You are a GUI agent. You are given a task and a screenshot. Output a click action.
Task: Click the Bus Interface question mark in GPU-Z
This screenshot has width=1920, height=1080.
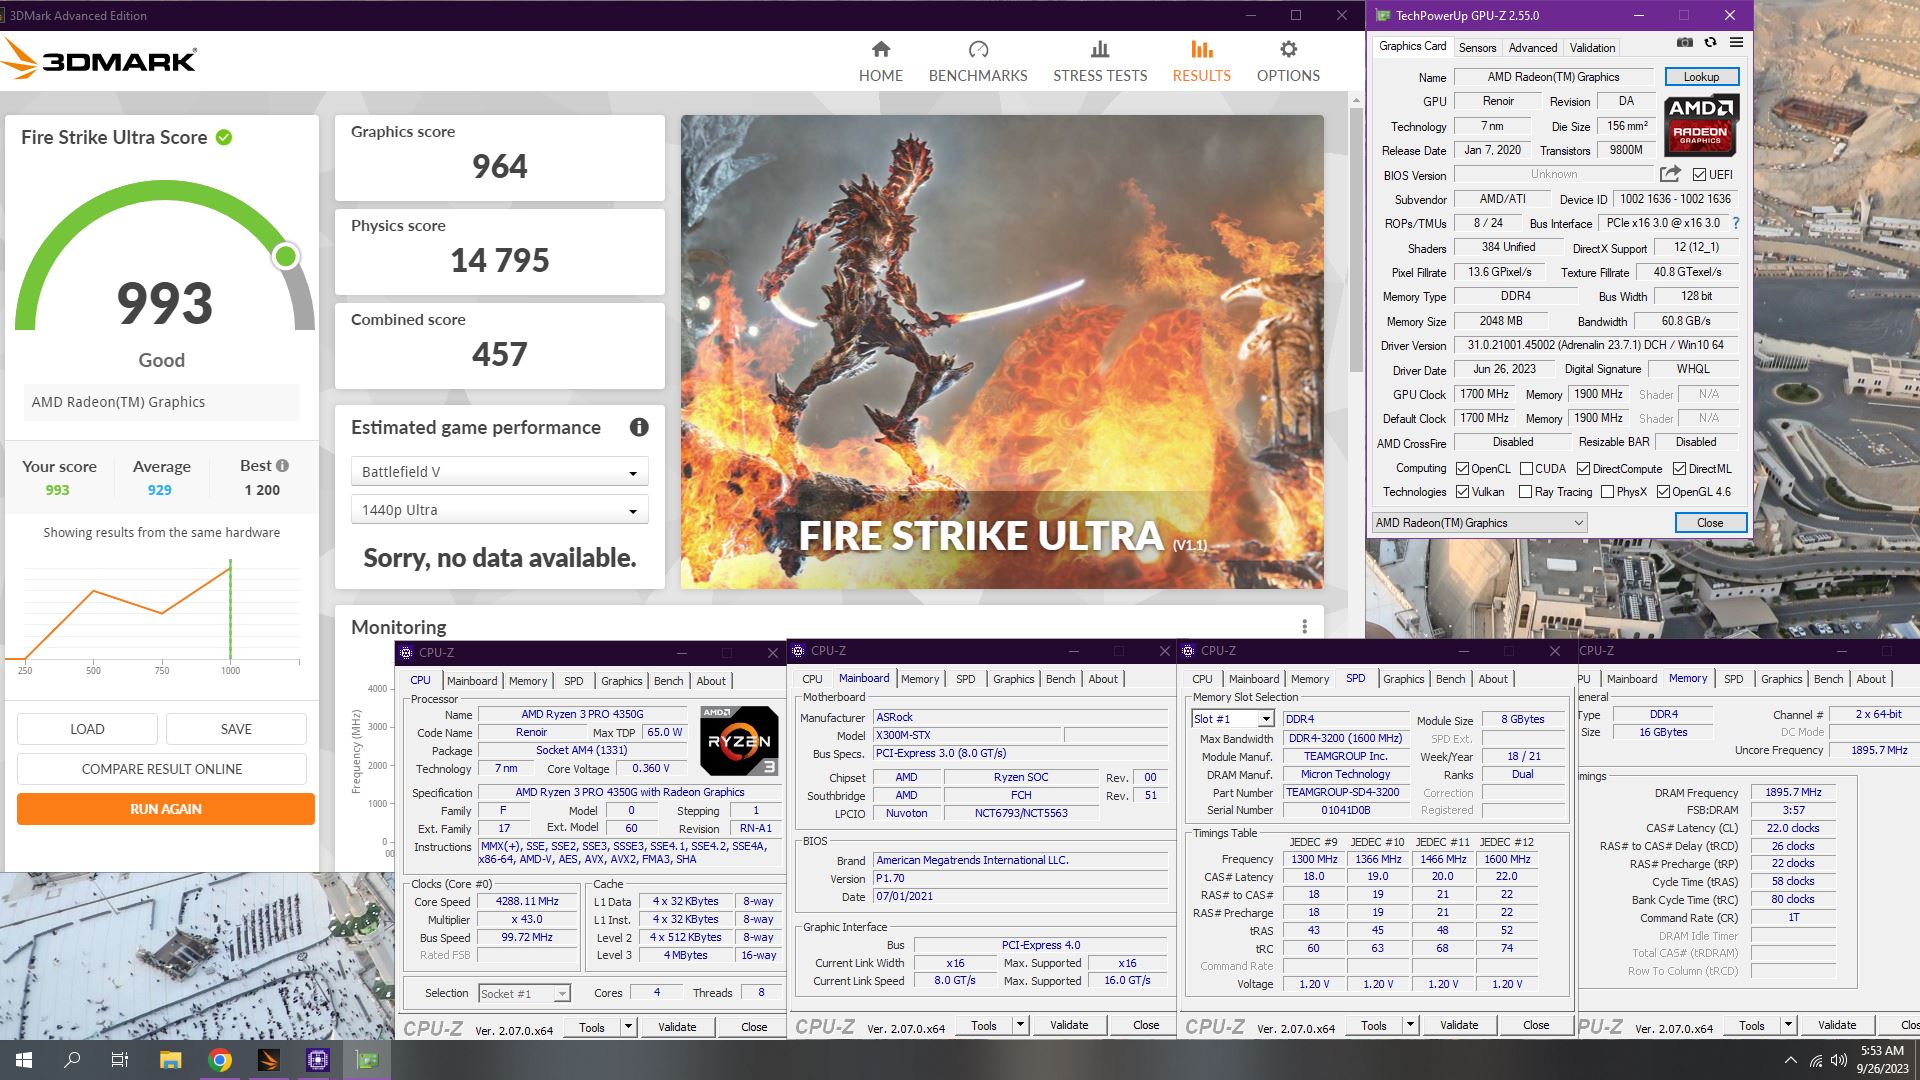1736,223
